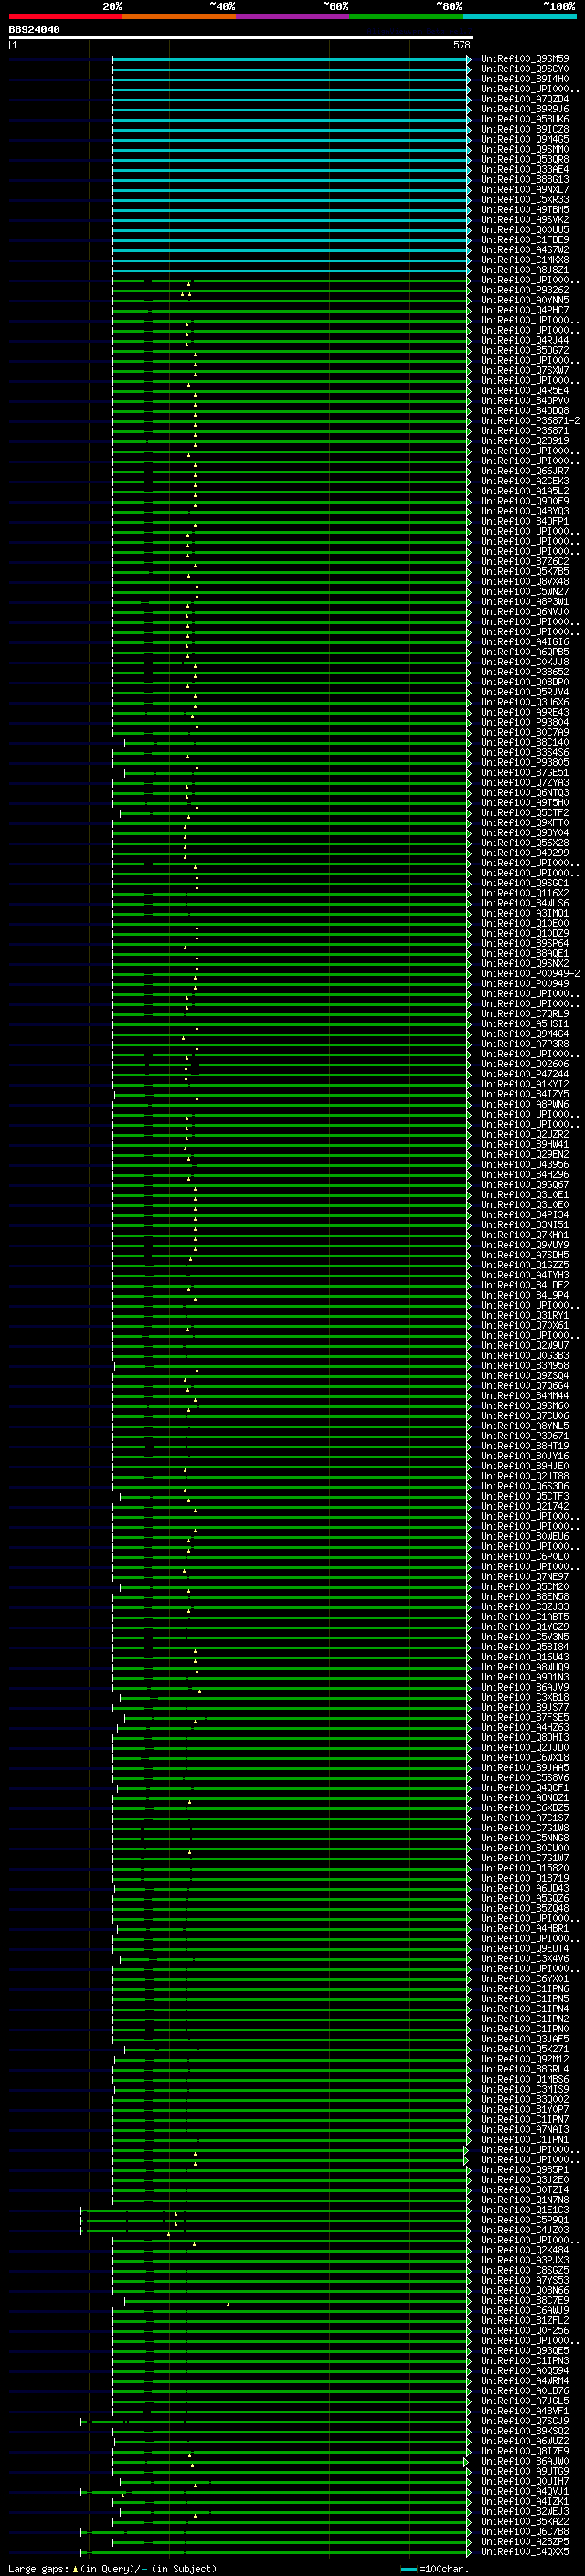Open the UniRef100_A5BUK6 entry

(x=524, y=119)
